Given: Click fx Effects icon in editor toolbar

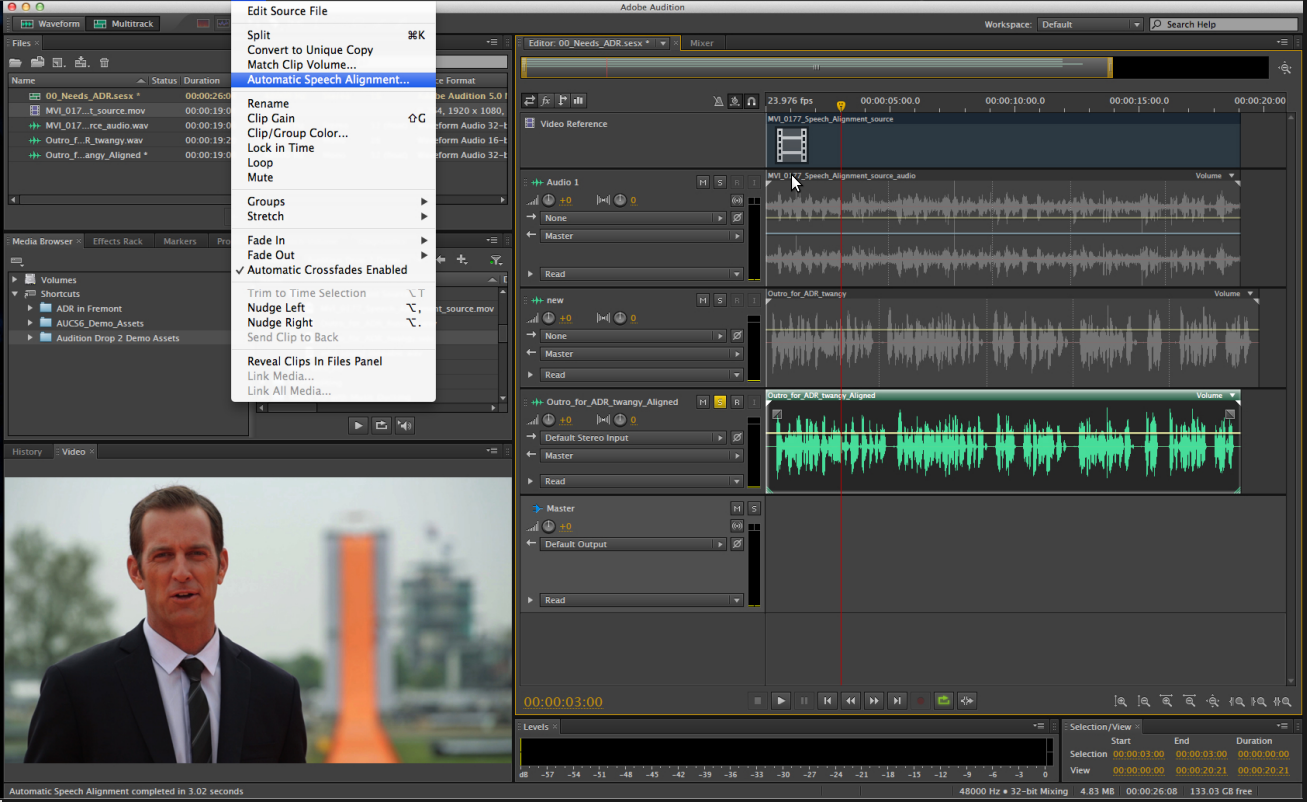Looking at the screenshot, I should point(546,101).
